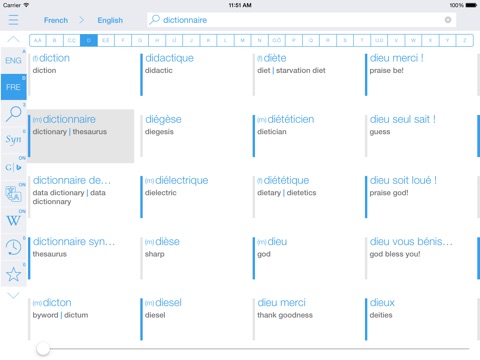Click the slider knob at bottom
The width and height of the screenshot is (480, 360).
(43, 349)
